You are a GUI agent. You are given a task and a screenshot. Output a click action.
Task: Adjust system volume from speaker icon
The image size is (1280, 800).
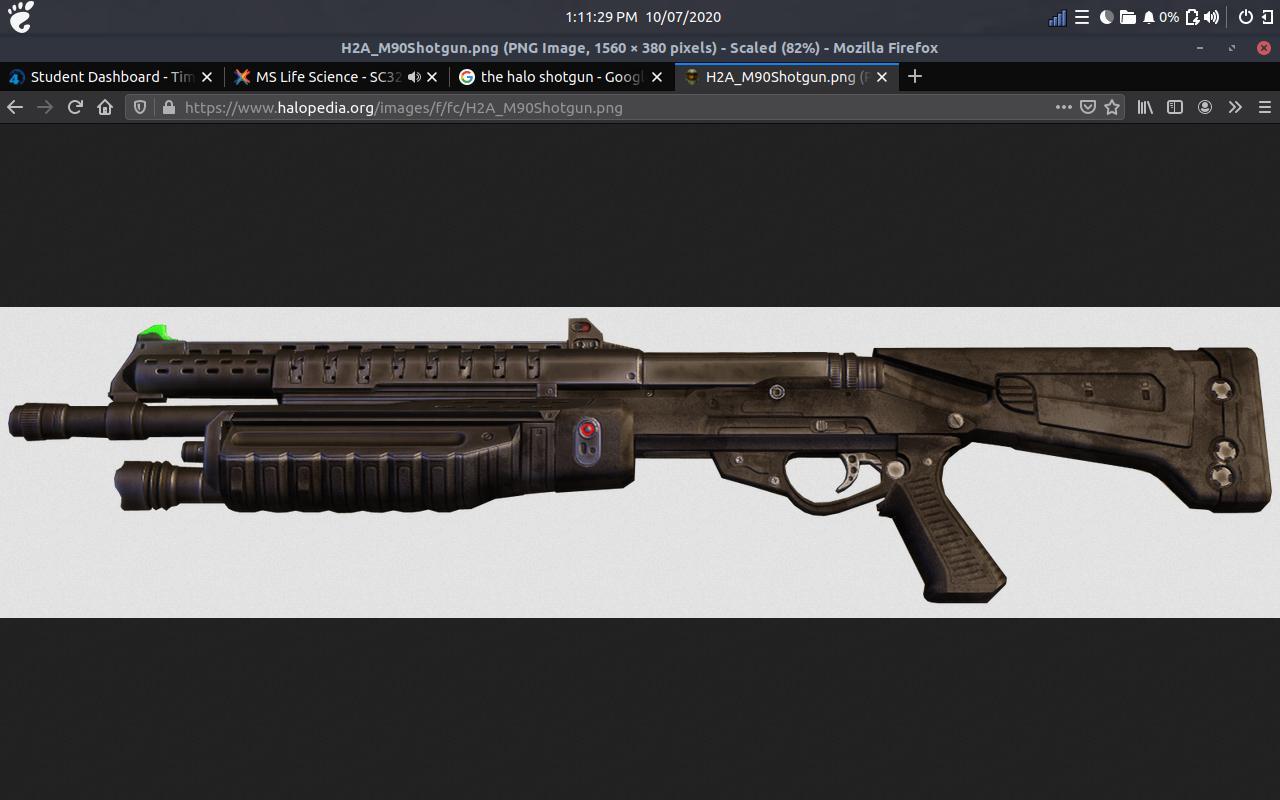(x=1211, y=17)
